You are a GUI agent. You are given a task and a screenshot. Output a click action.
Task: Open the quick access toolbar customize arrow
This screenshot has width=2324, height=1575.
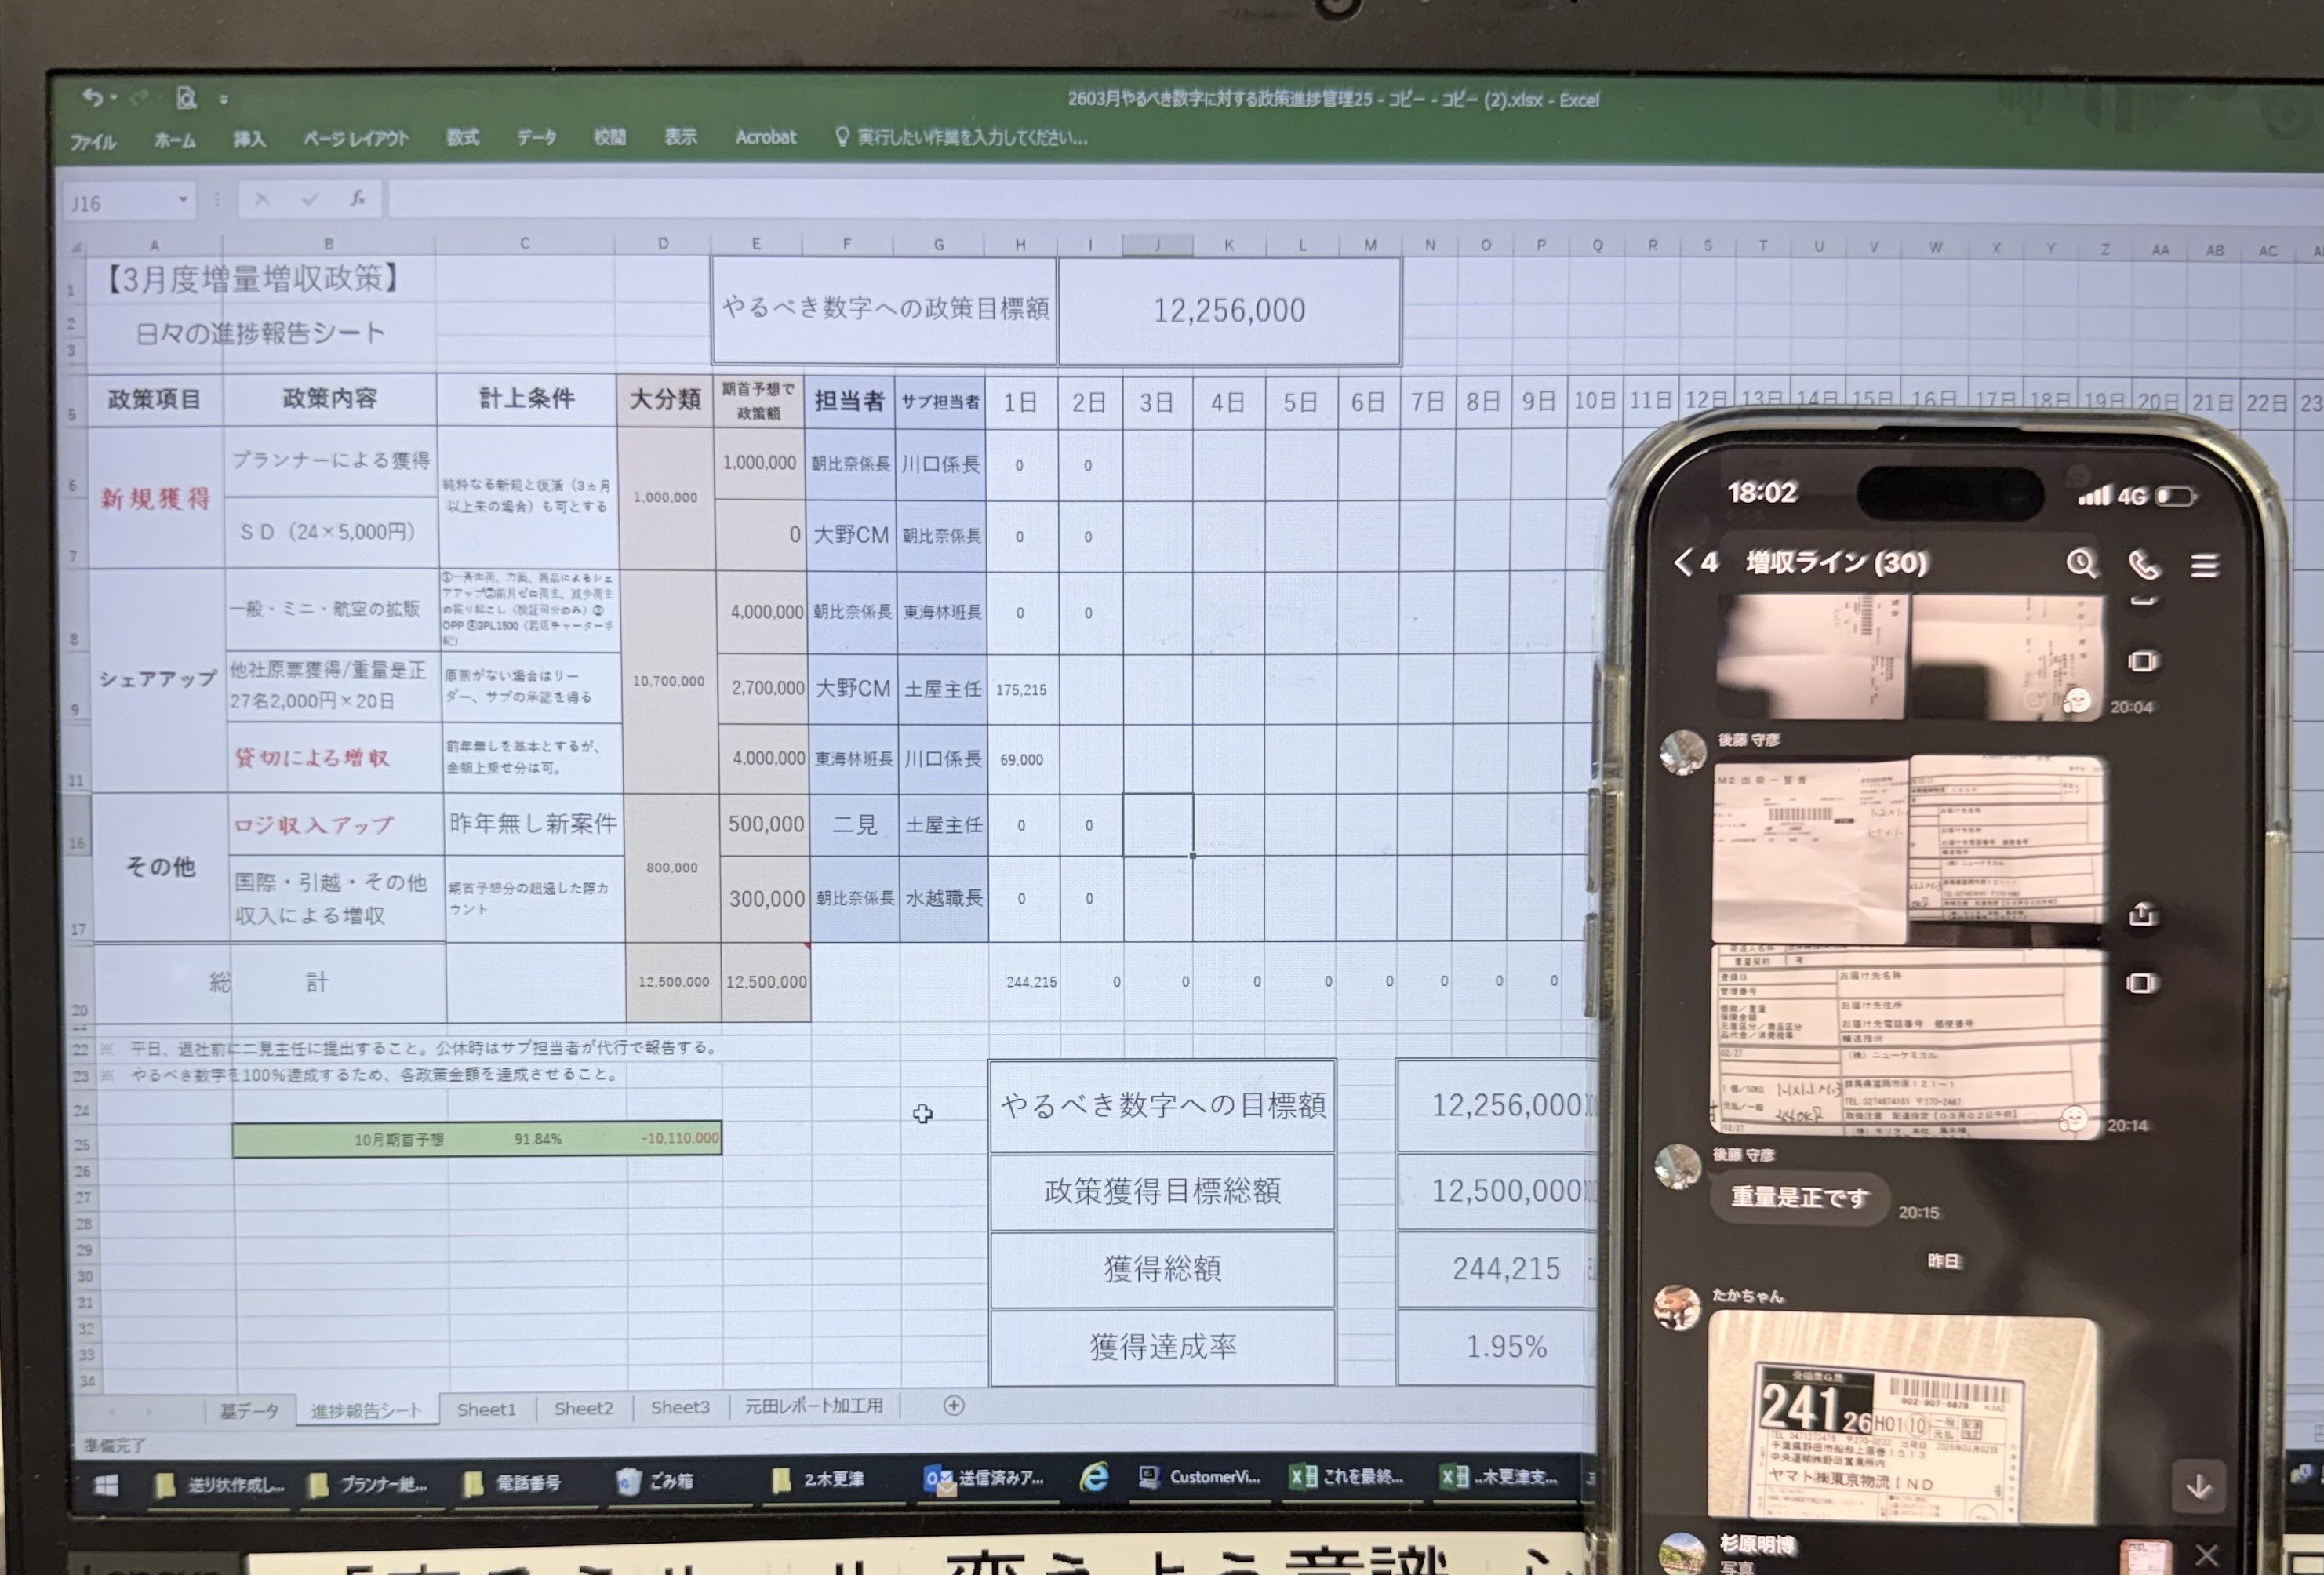(224, 100)
